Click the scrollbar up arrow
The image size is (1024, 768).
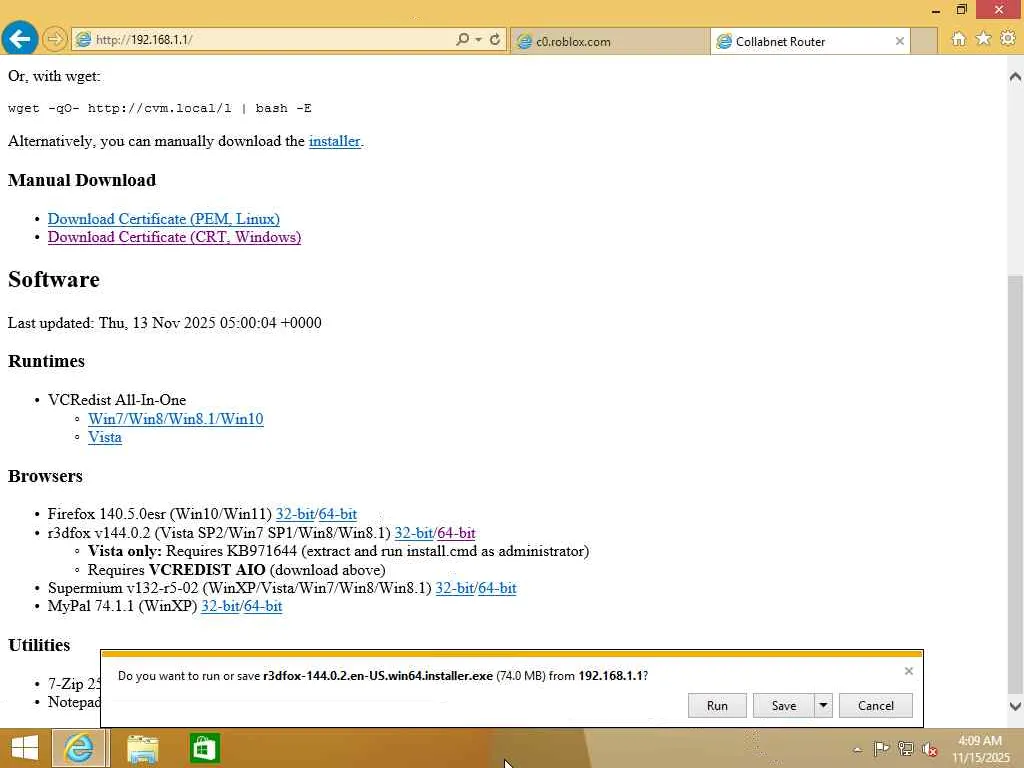[x=1015, y=76]
